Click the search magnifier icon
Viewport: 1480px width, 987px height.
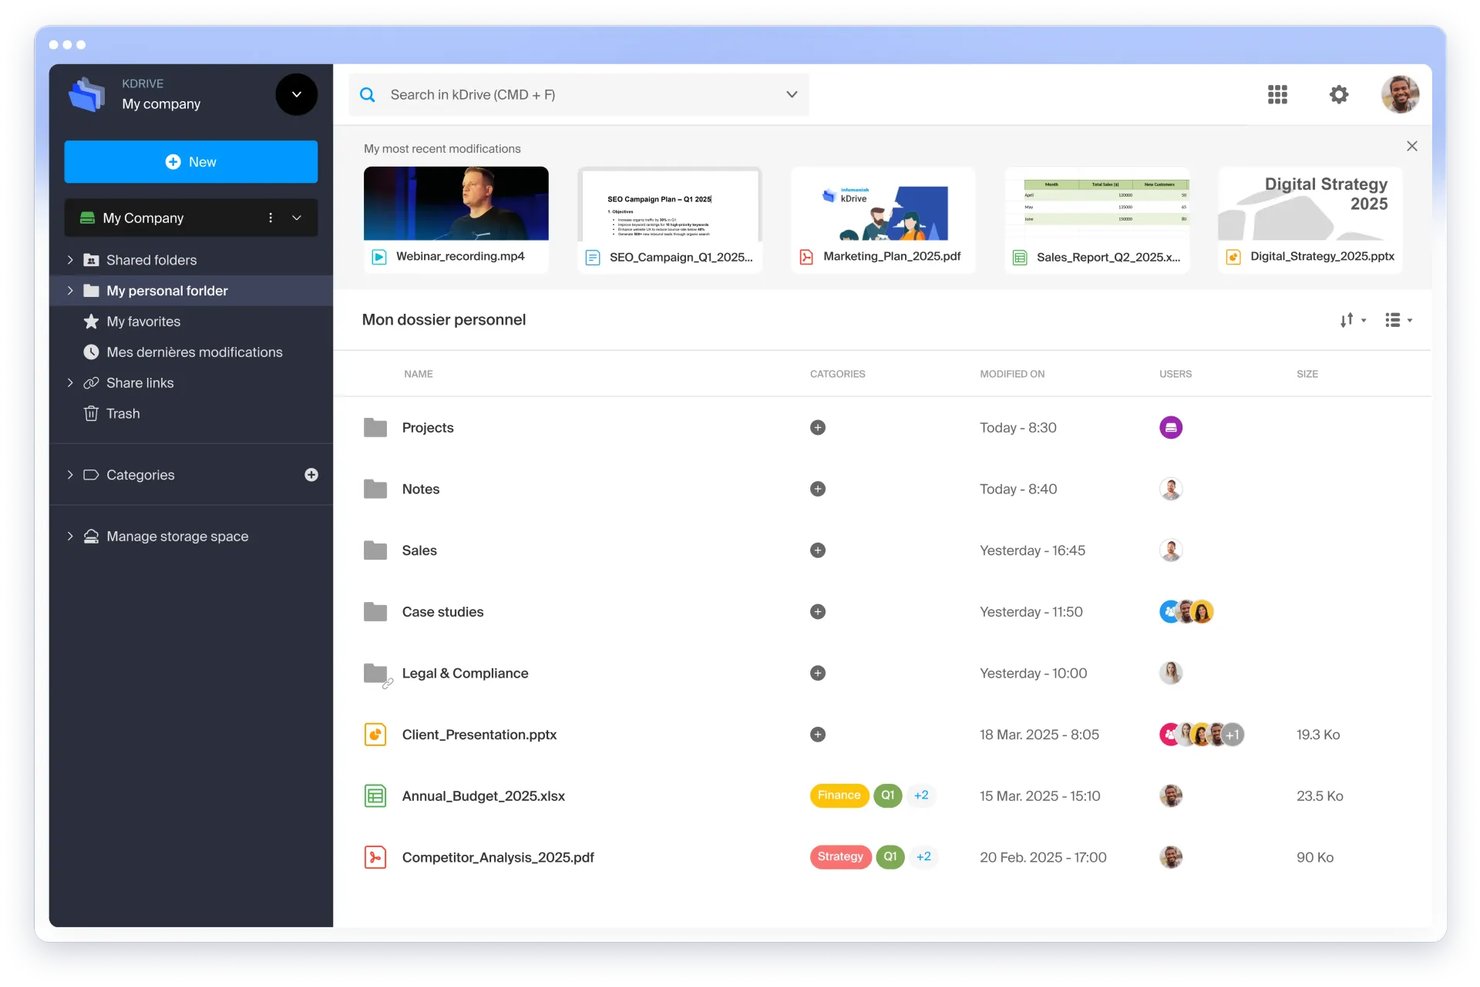[368, 94]
